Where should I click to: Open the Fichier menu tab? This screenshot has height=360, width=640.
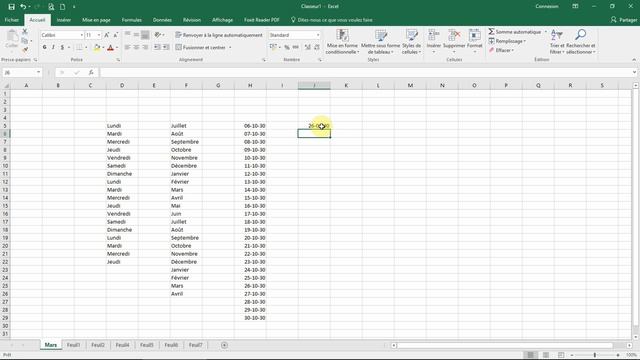point(12,20)
